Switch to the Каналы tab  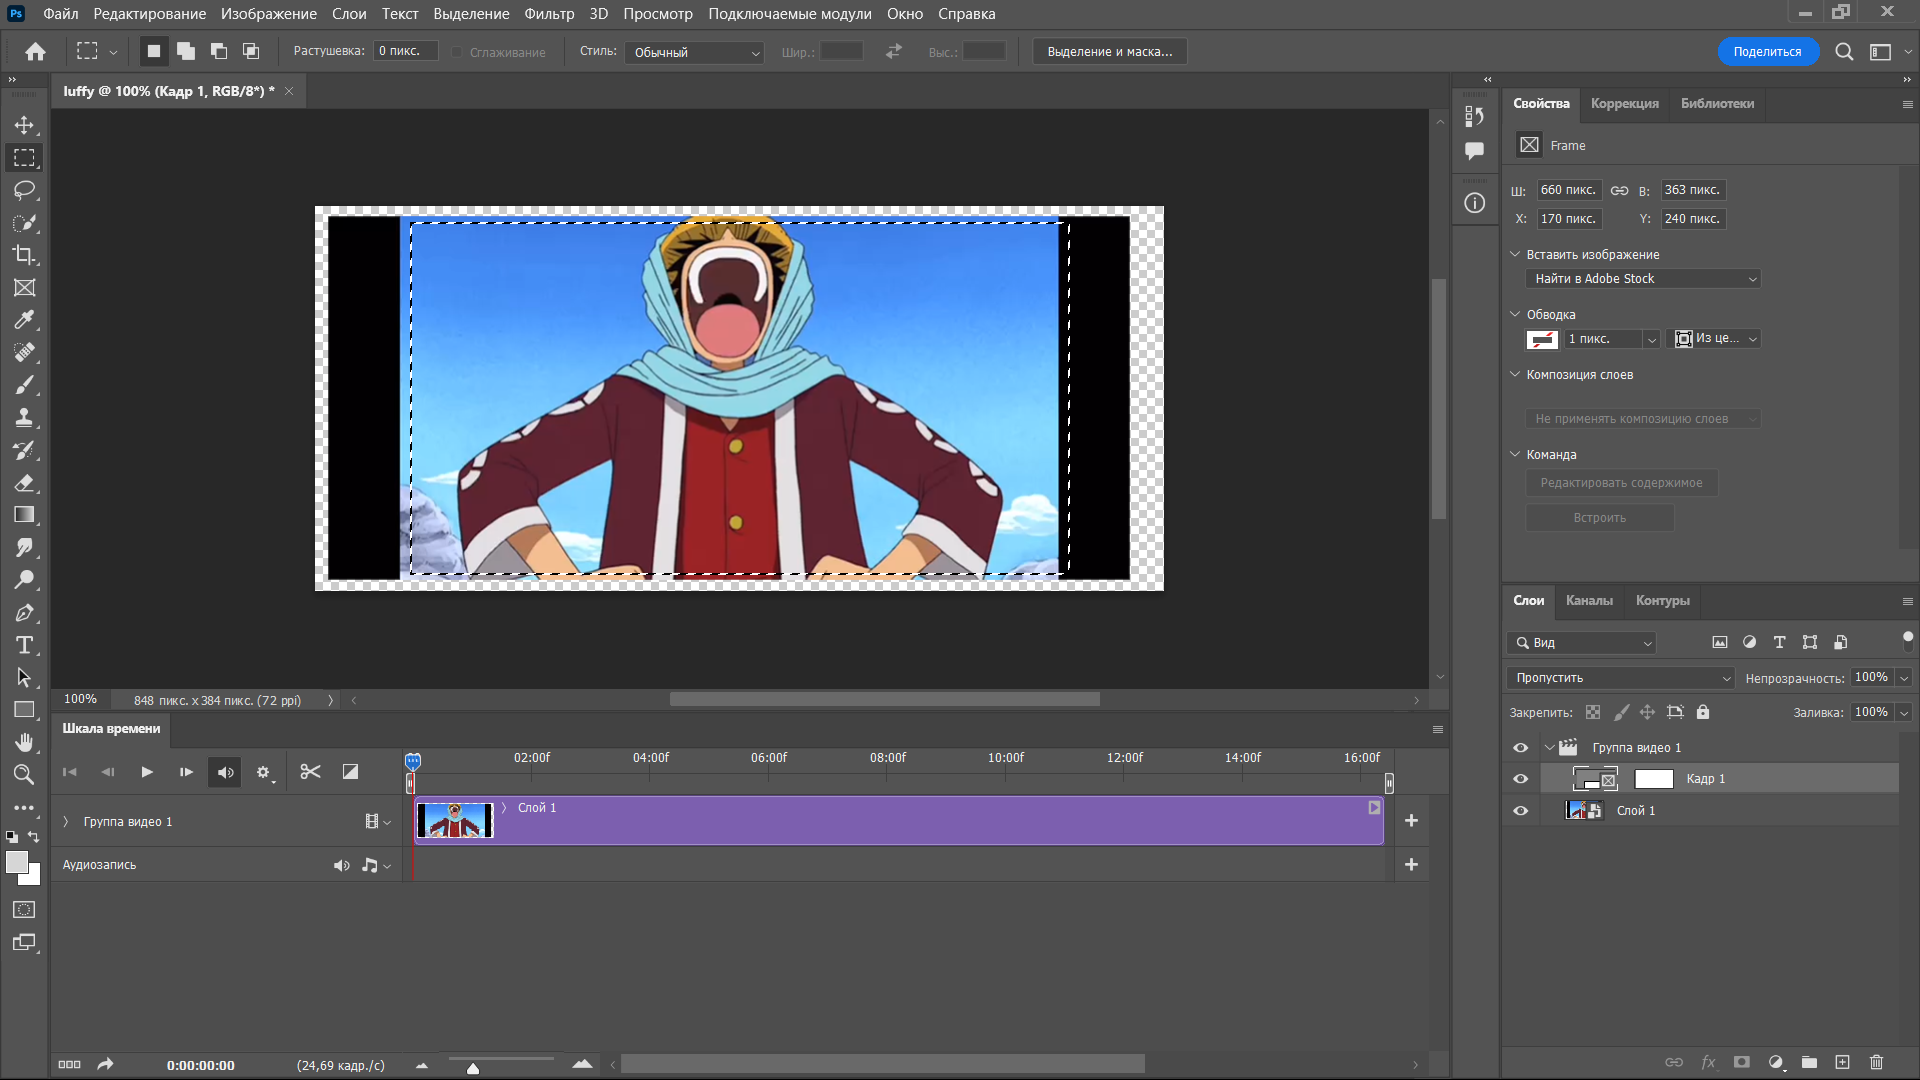(x=1589, y=600)
